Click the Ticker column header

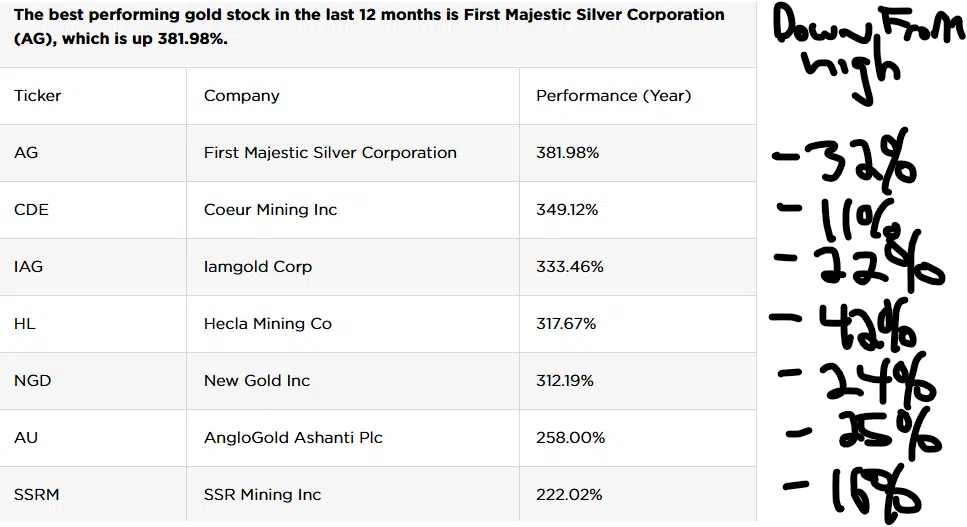coord(38,96)
